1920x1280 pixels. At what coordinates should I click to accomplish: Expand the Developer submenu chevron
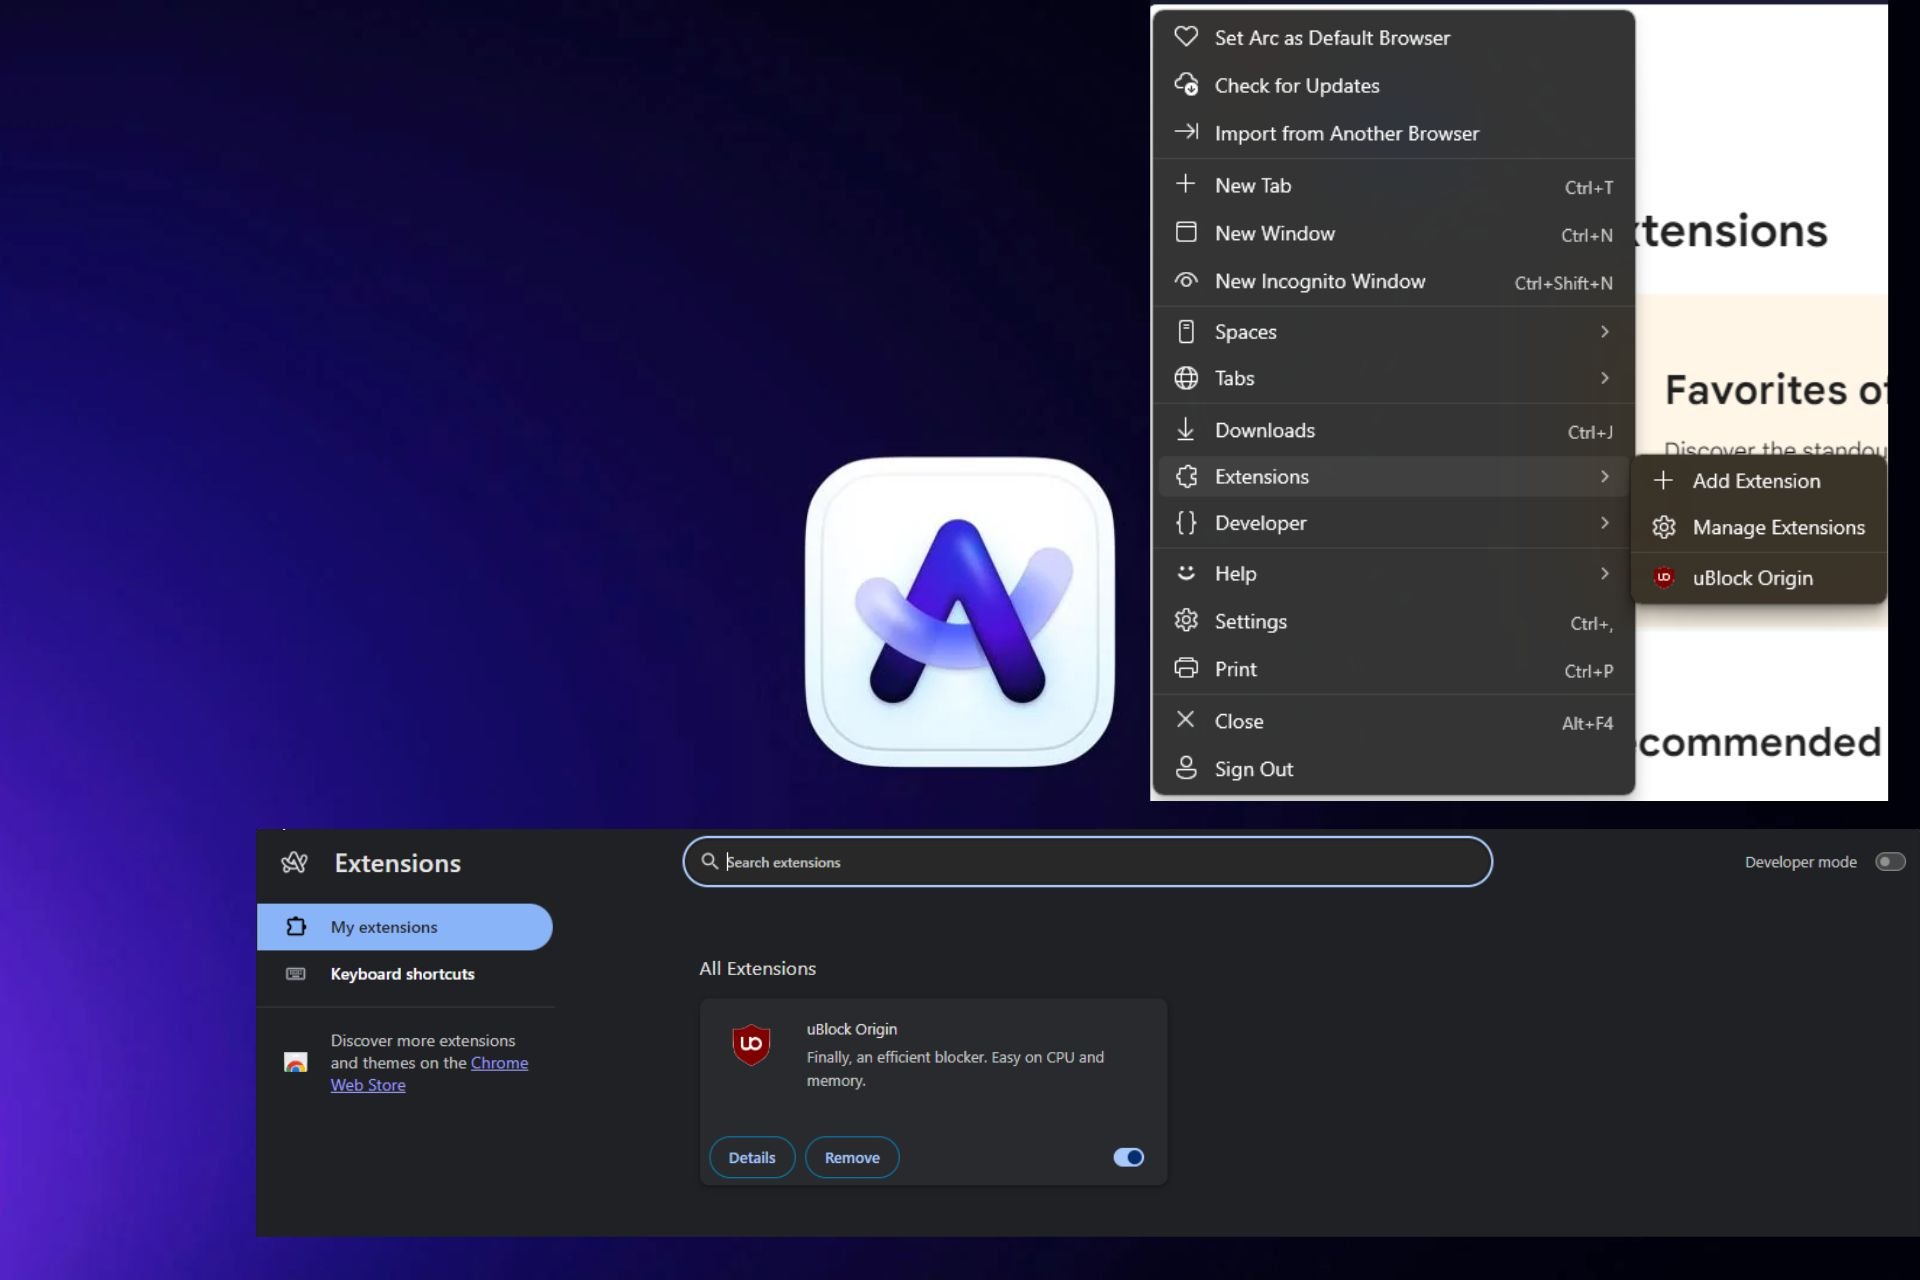(1604, 522)
